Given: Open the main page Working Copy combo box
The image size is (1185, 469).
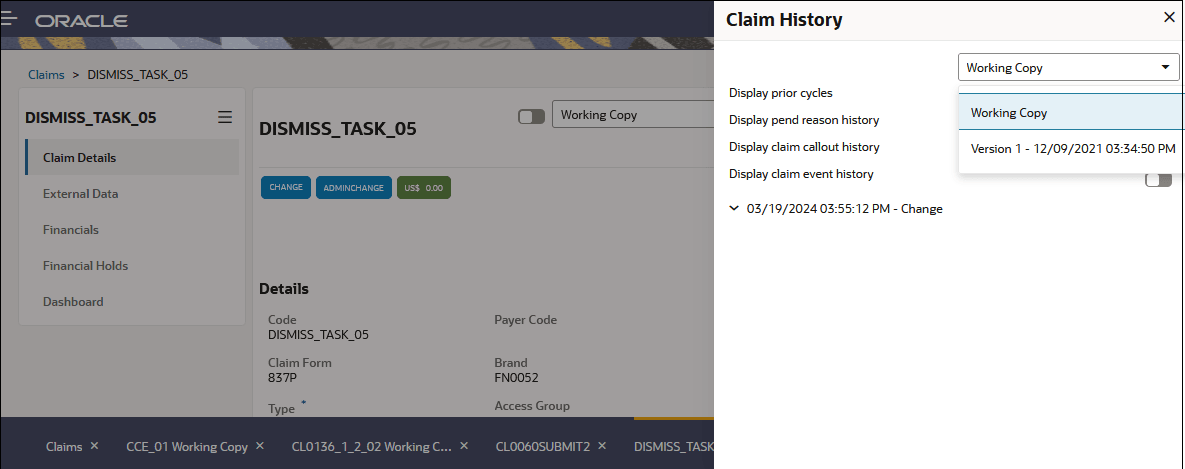Looking at the screenshot, I should [x=633, y=115].
